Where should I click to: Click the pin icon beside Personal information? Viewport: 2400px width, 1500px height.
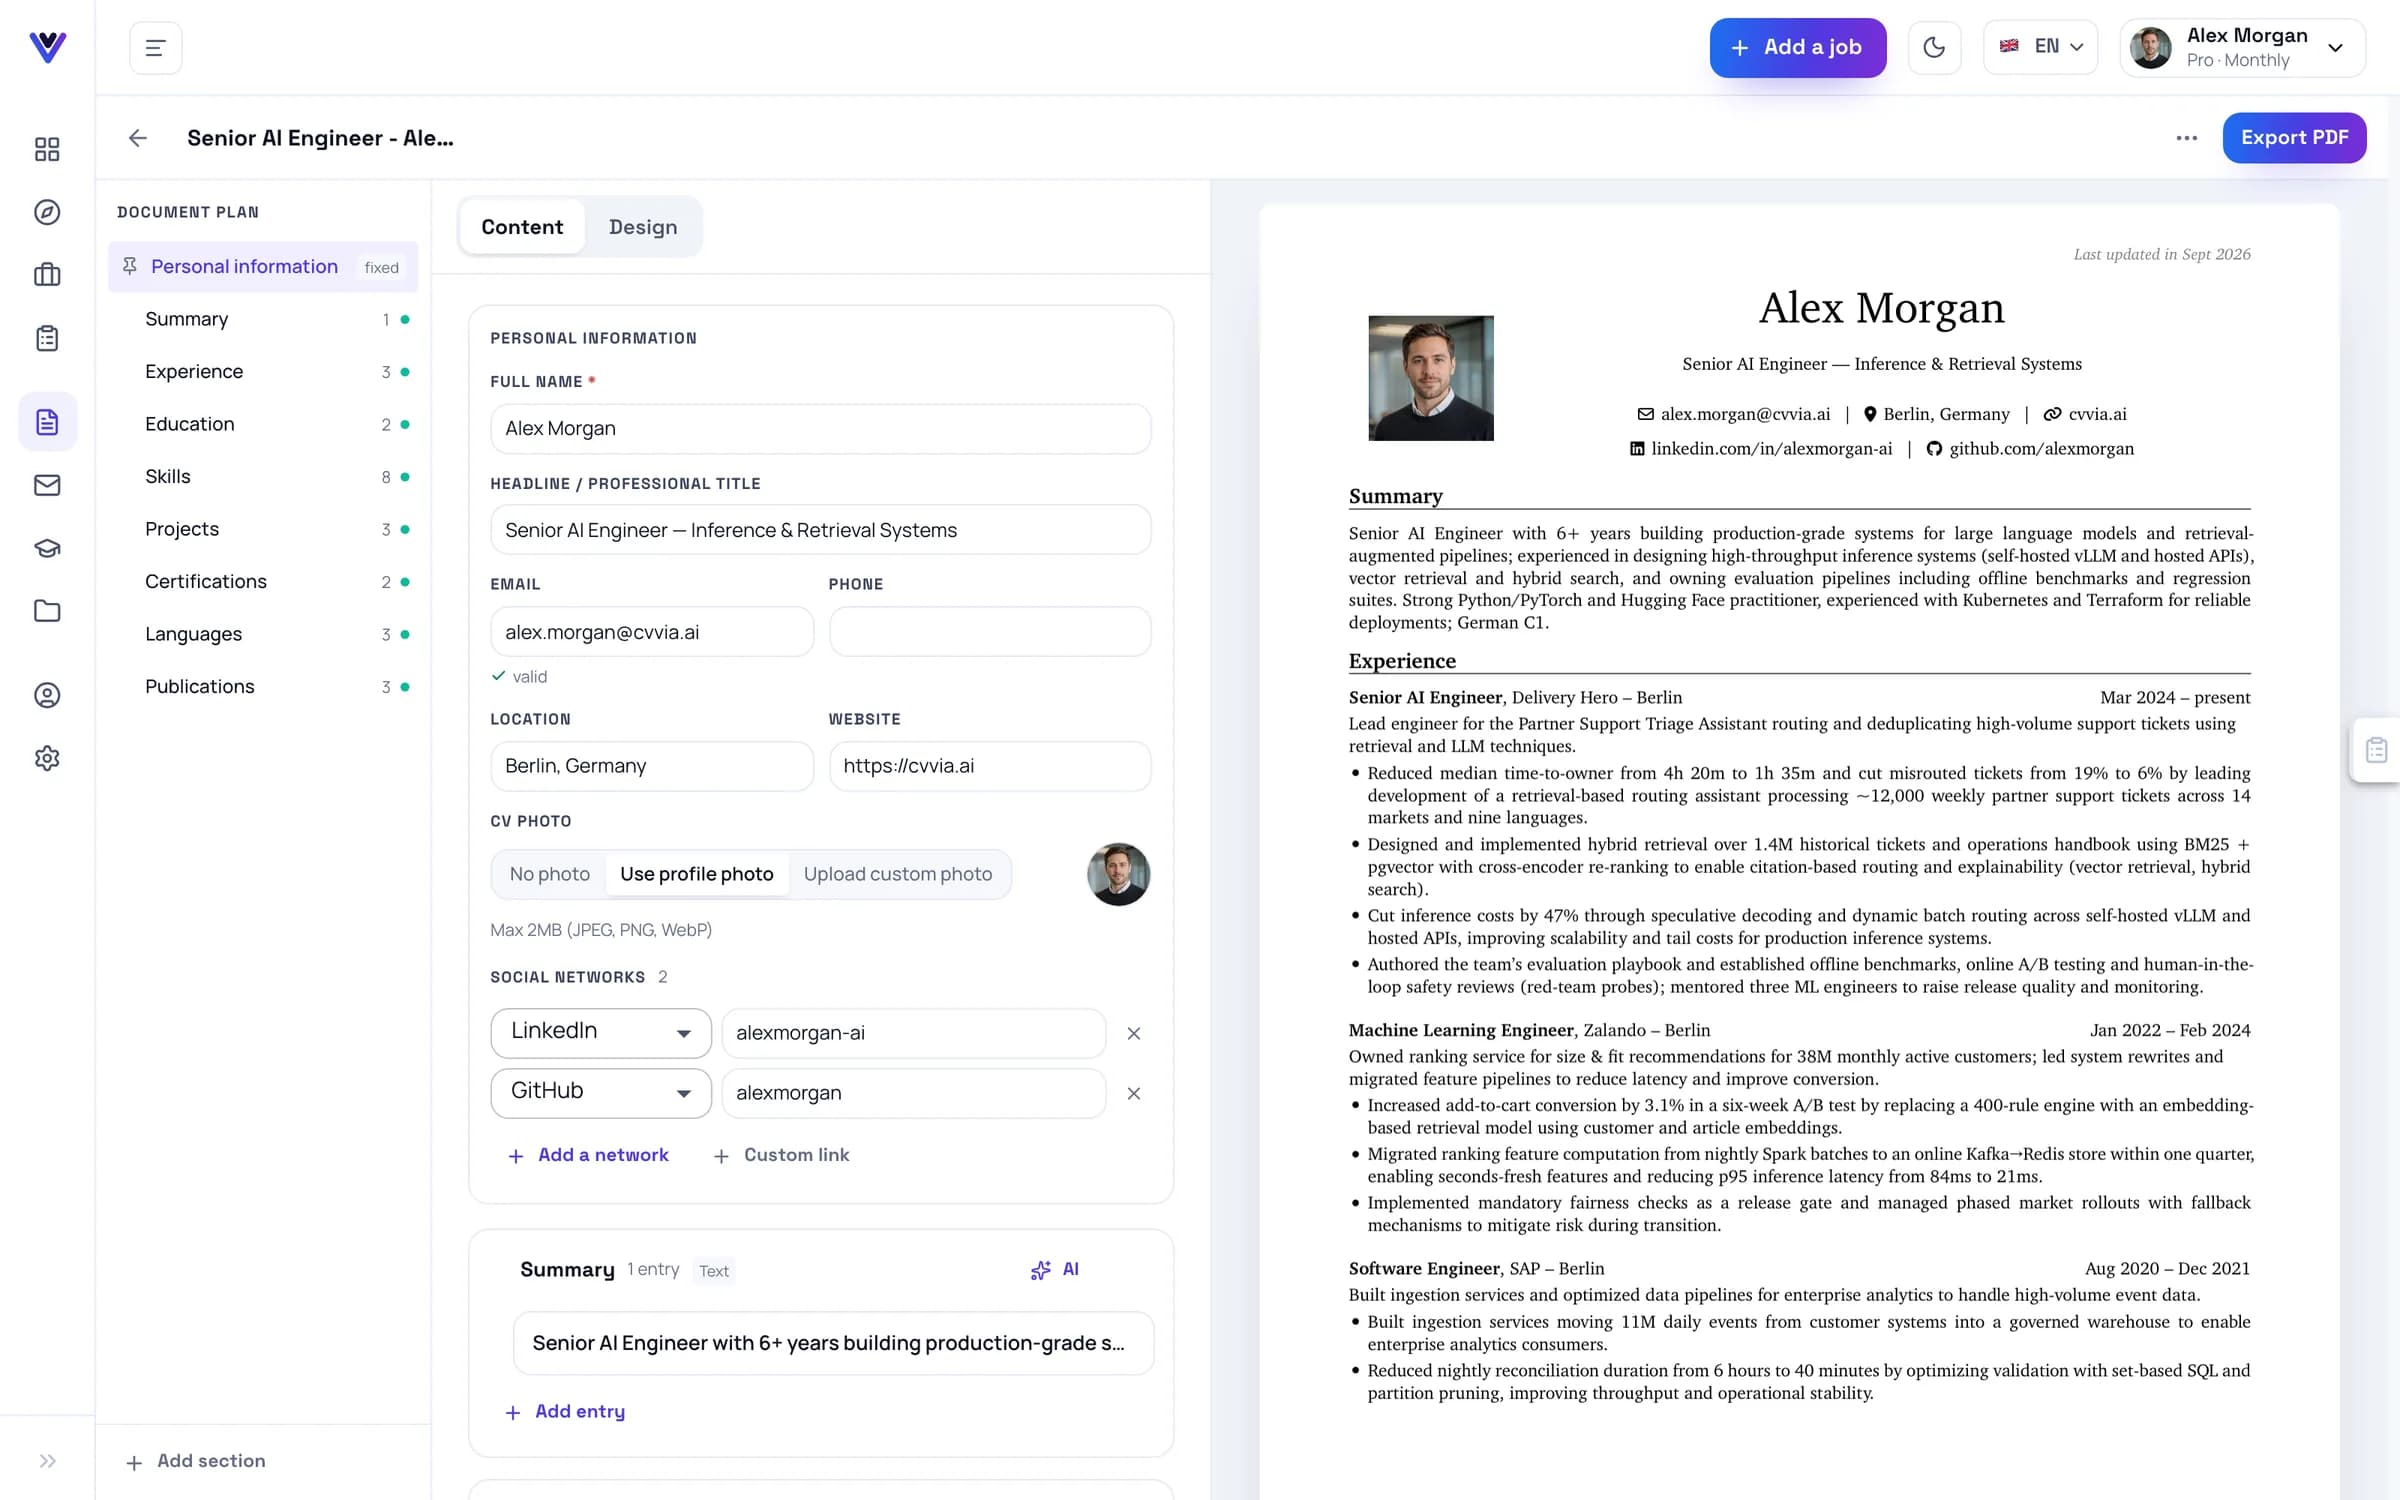[130, 266]
